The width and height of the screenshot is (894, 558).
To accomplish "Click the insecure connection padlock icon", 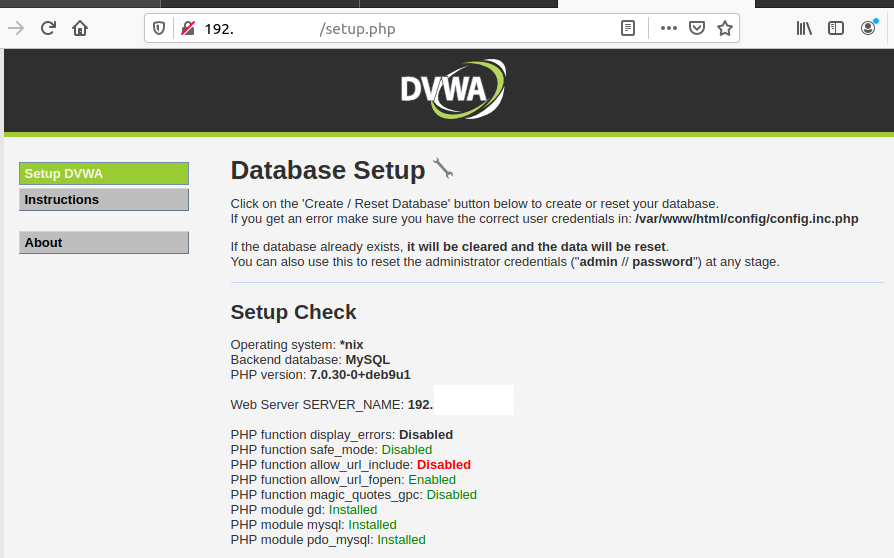I will [188, 28].
